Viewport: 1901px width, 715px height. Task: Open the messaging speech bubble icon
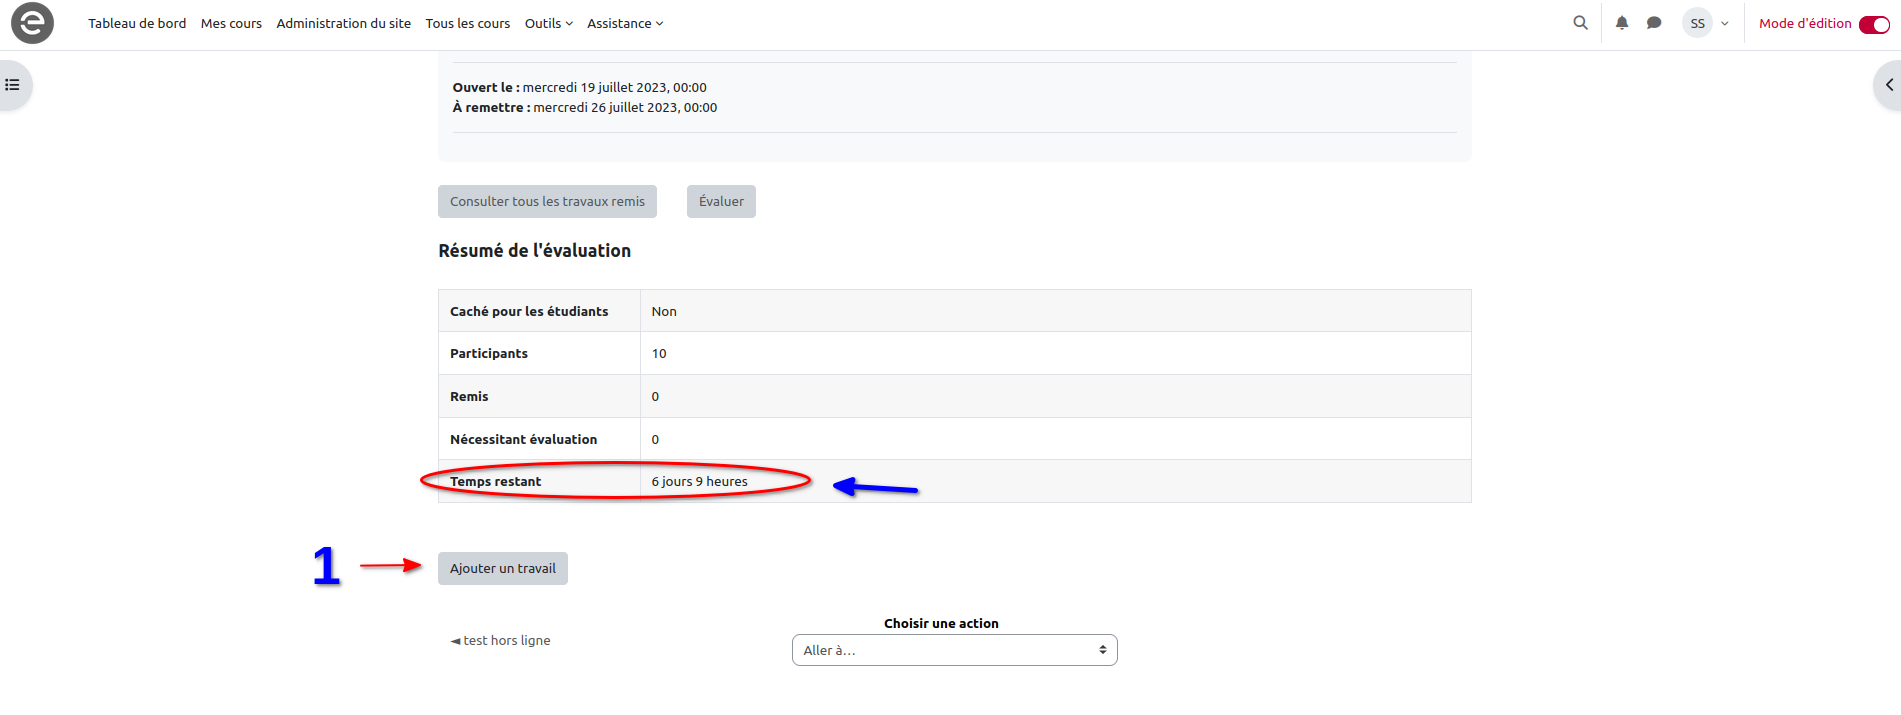(1654, 23)
